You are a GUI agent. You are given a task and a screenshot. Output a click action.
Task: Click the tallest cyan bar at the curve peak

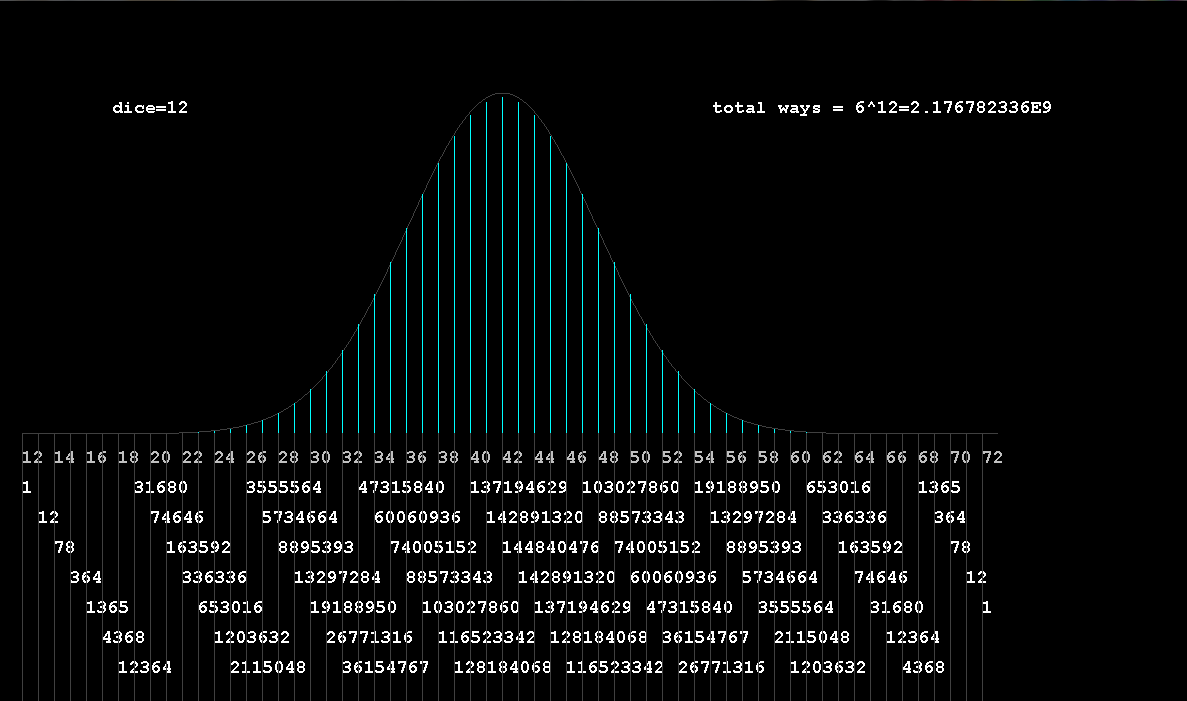tap(502, 260)
